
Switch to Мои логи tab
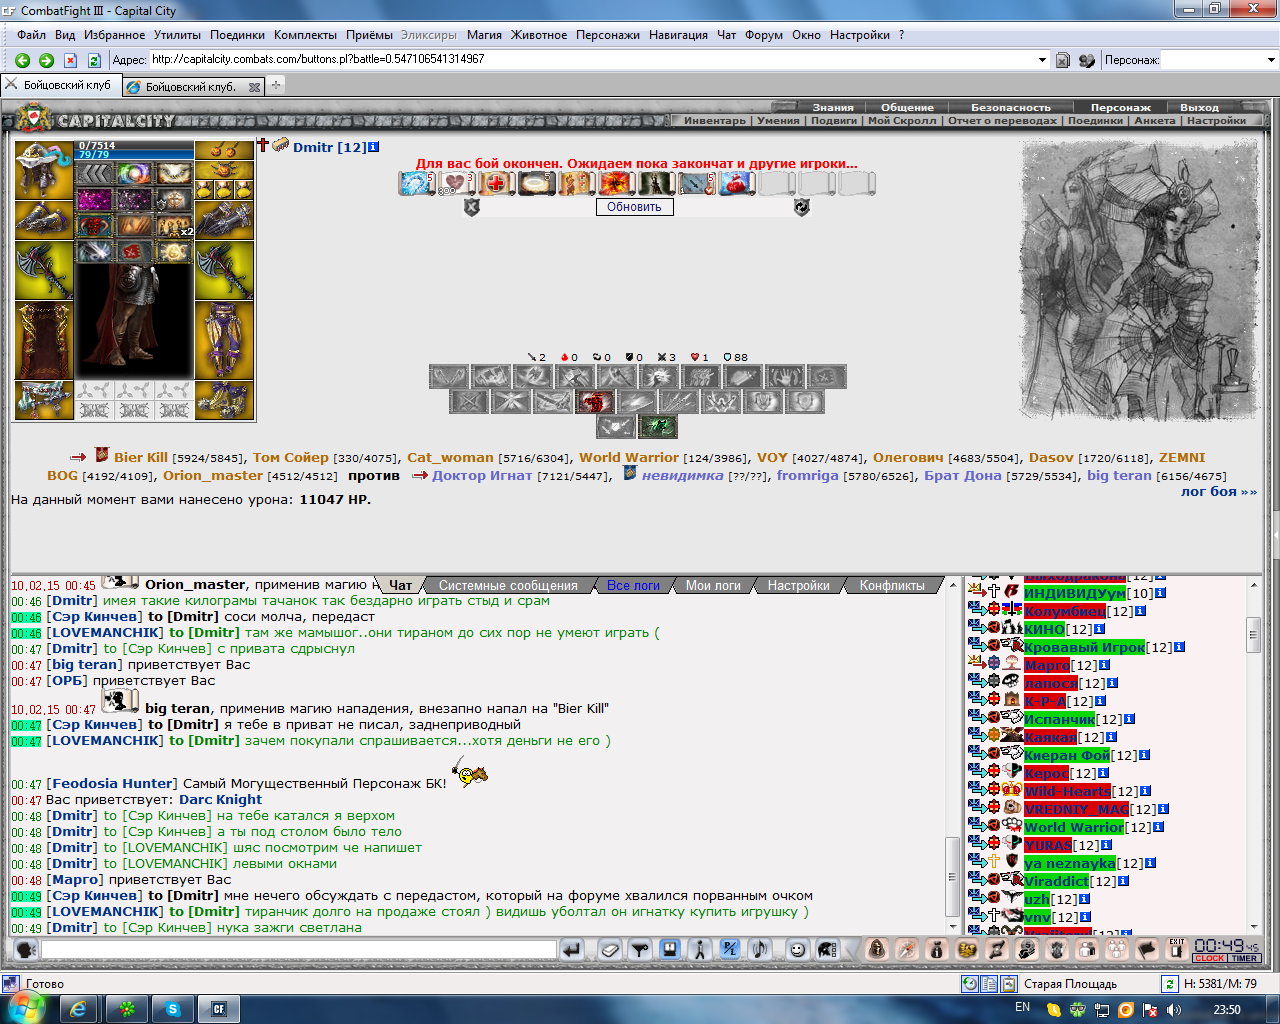[713, 585]
